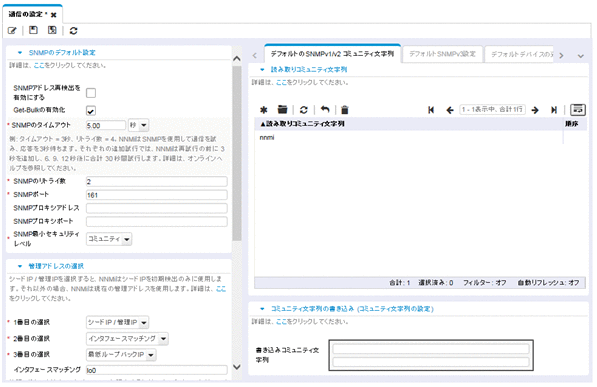Image resolution: width=597 pixels, height=387 pixels.
Task: Close the 通信の設定 tab
Action: (54, 15)
